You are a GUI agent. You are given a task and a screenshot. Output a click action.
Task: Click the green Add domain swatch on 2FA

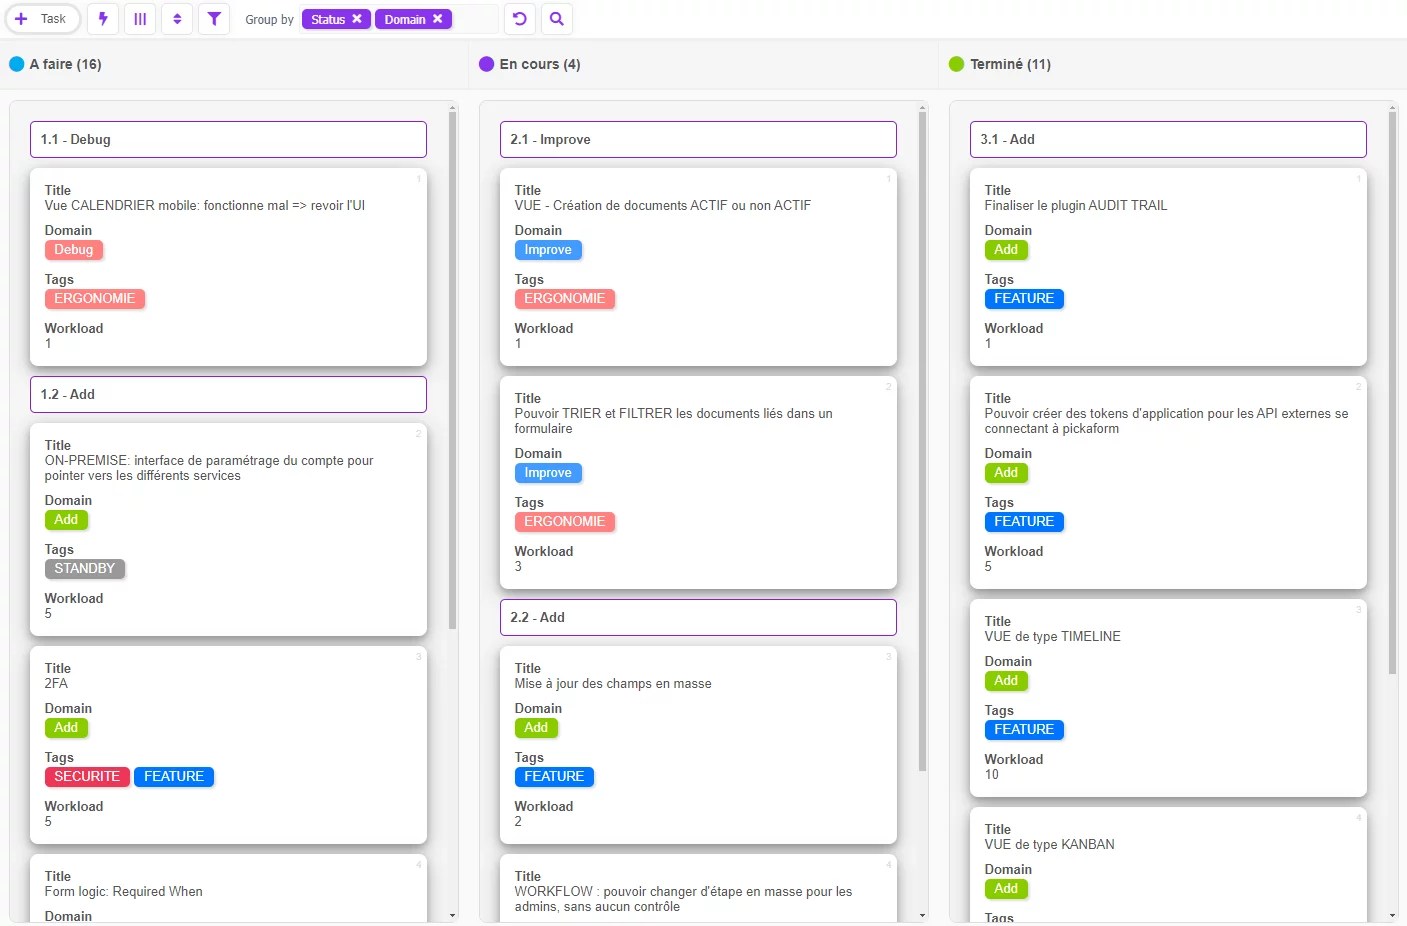(x=66, y=727)
